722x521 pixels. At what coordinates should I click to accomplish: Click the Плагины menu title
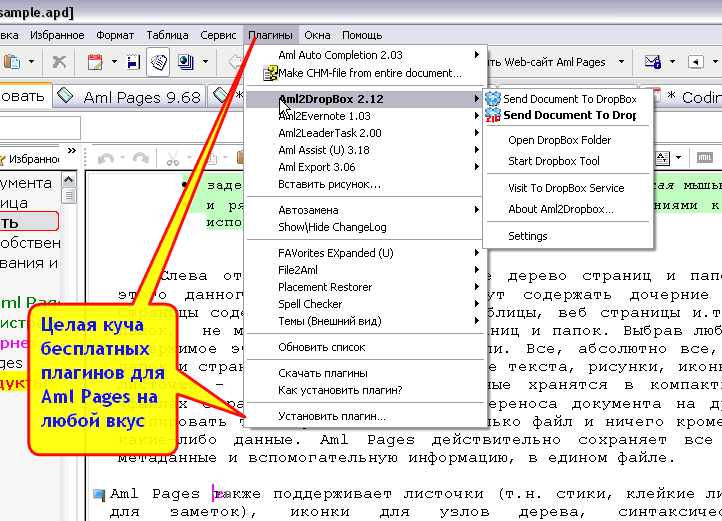[270, 35]
